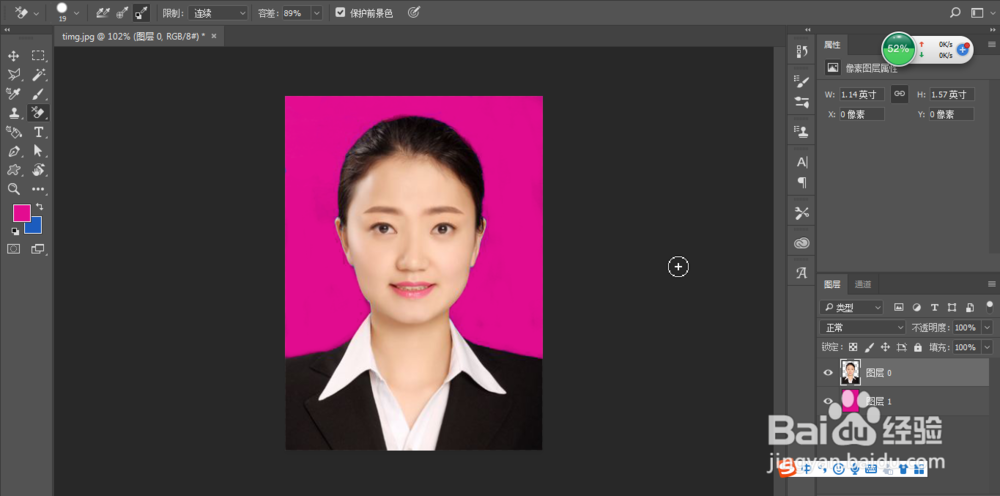Open 限制 连续 dropdown
The image size is (1000, 496).
217,13
